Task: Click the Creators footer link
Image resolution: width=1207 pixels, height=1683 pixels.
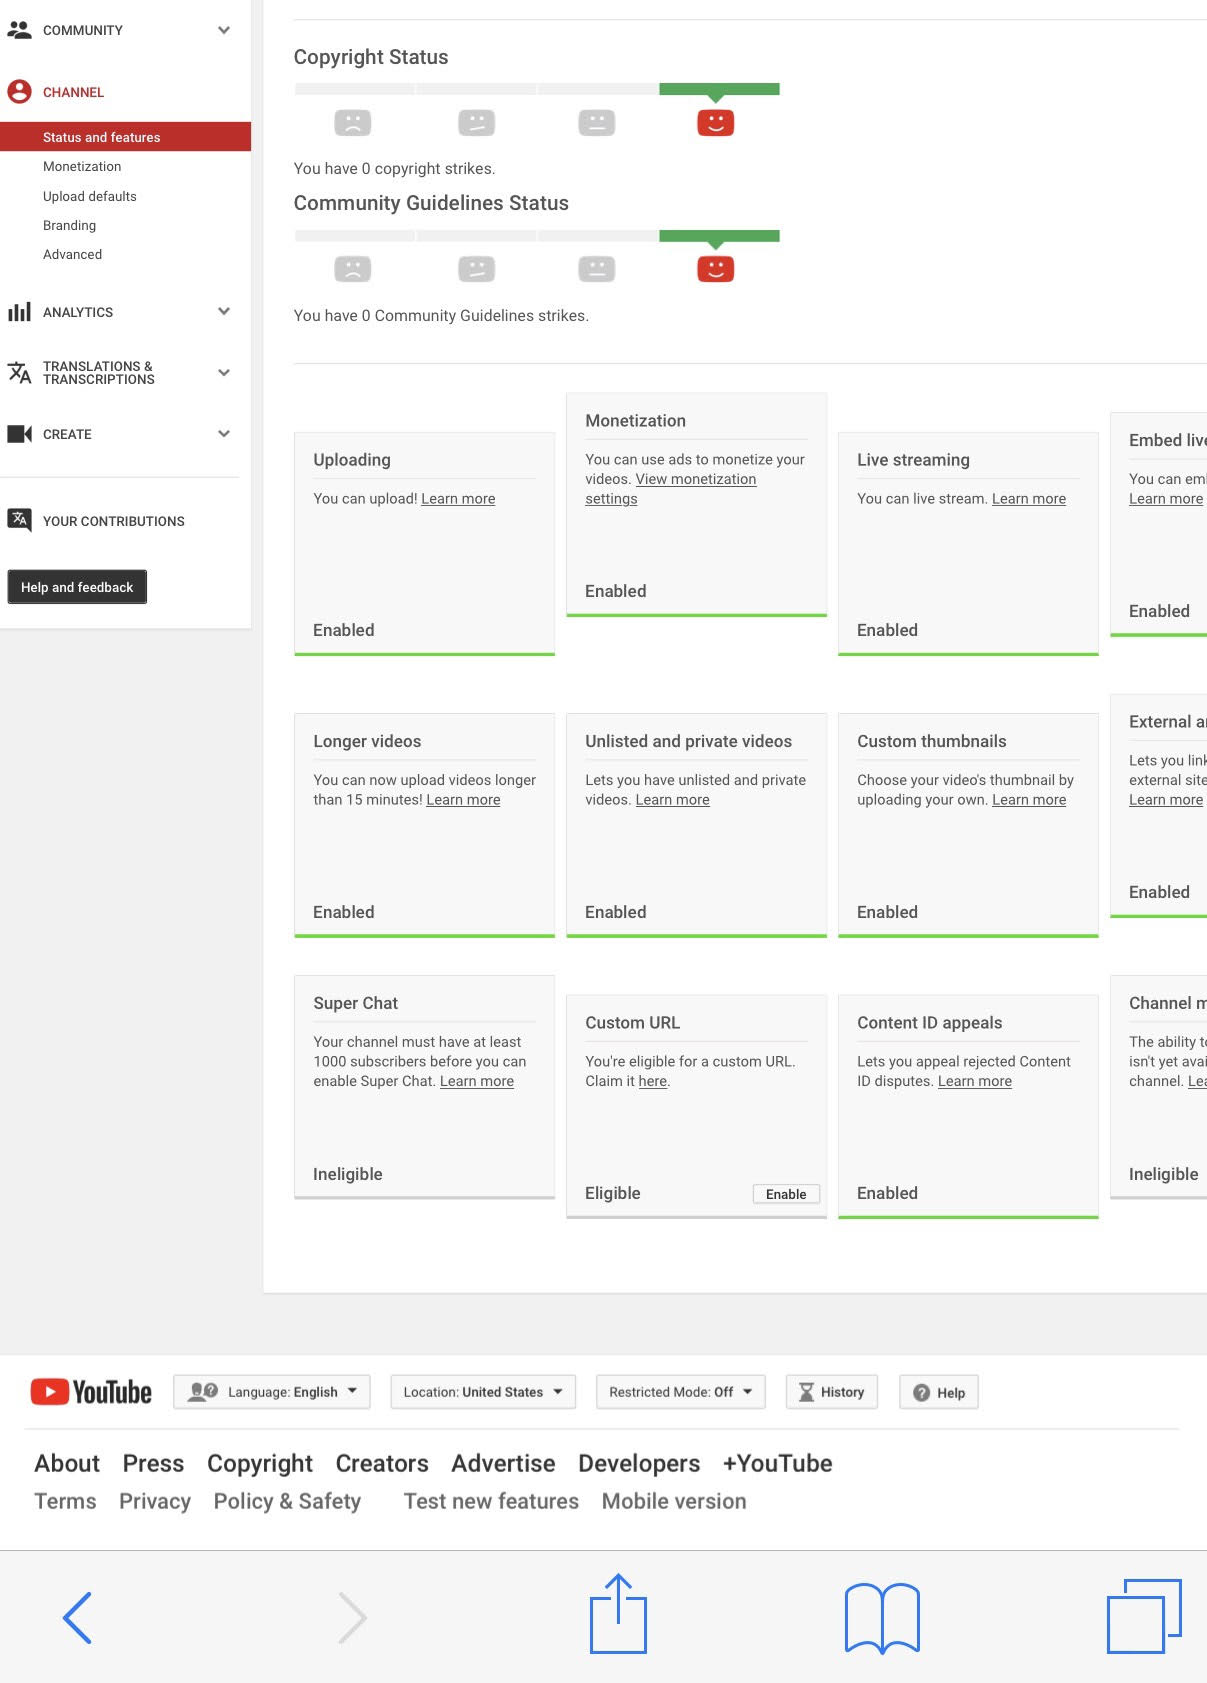Action: (382, 1463)
